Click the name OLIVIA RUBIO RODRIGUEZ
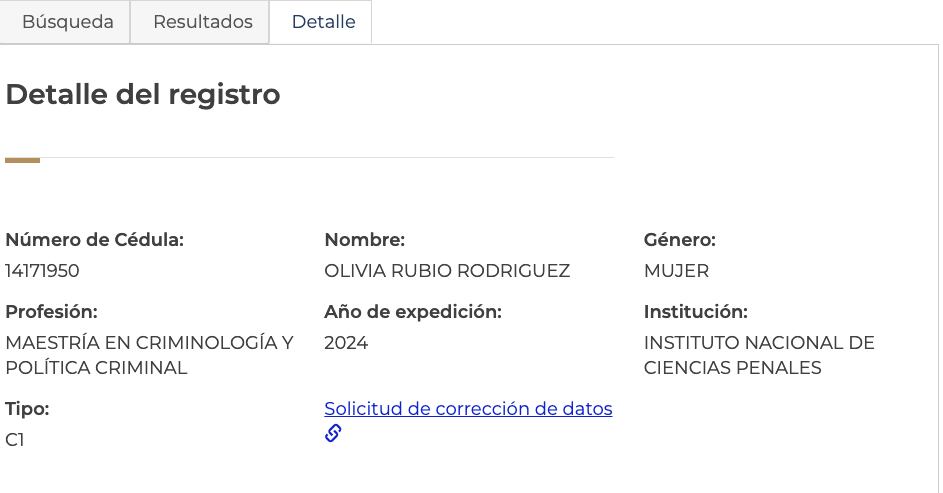Image resolution: width=943 pixels, height=493 pixels. coord(447,271)
